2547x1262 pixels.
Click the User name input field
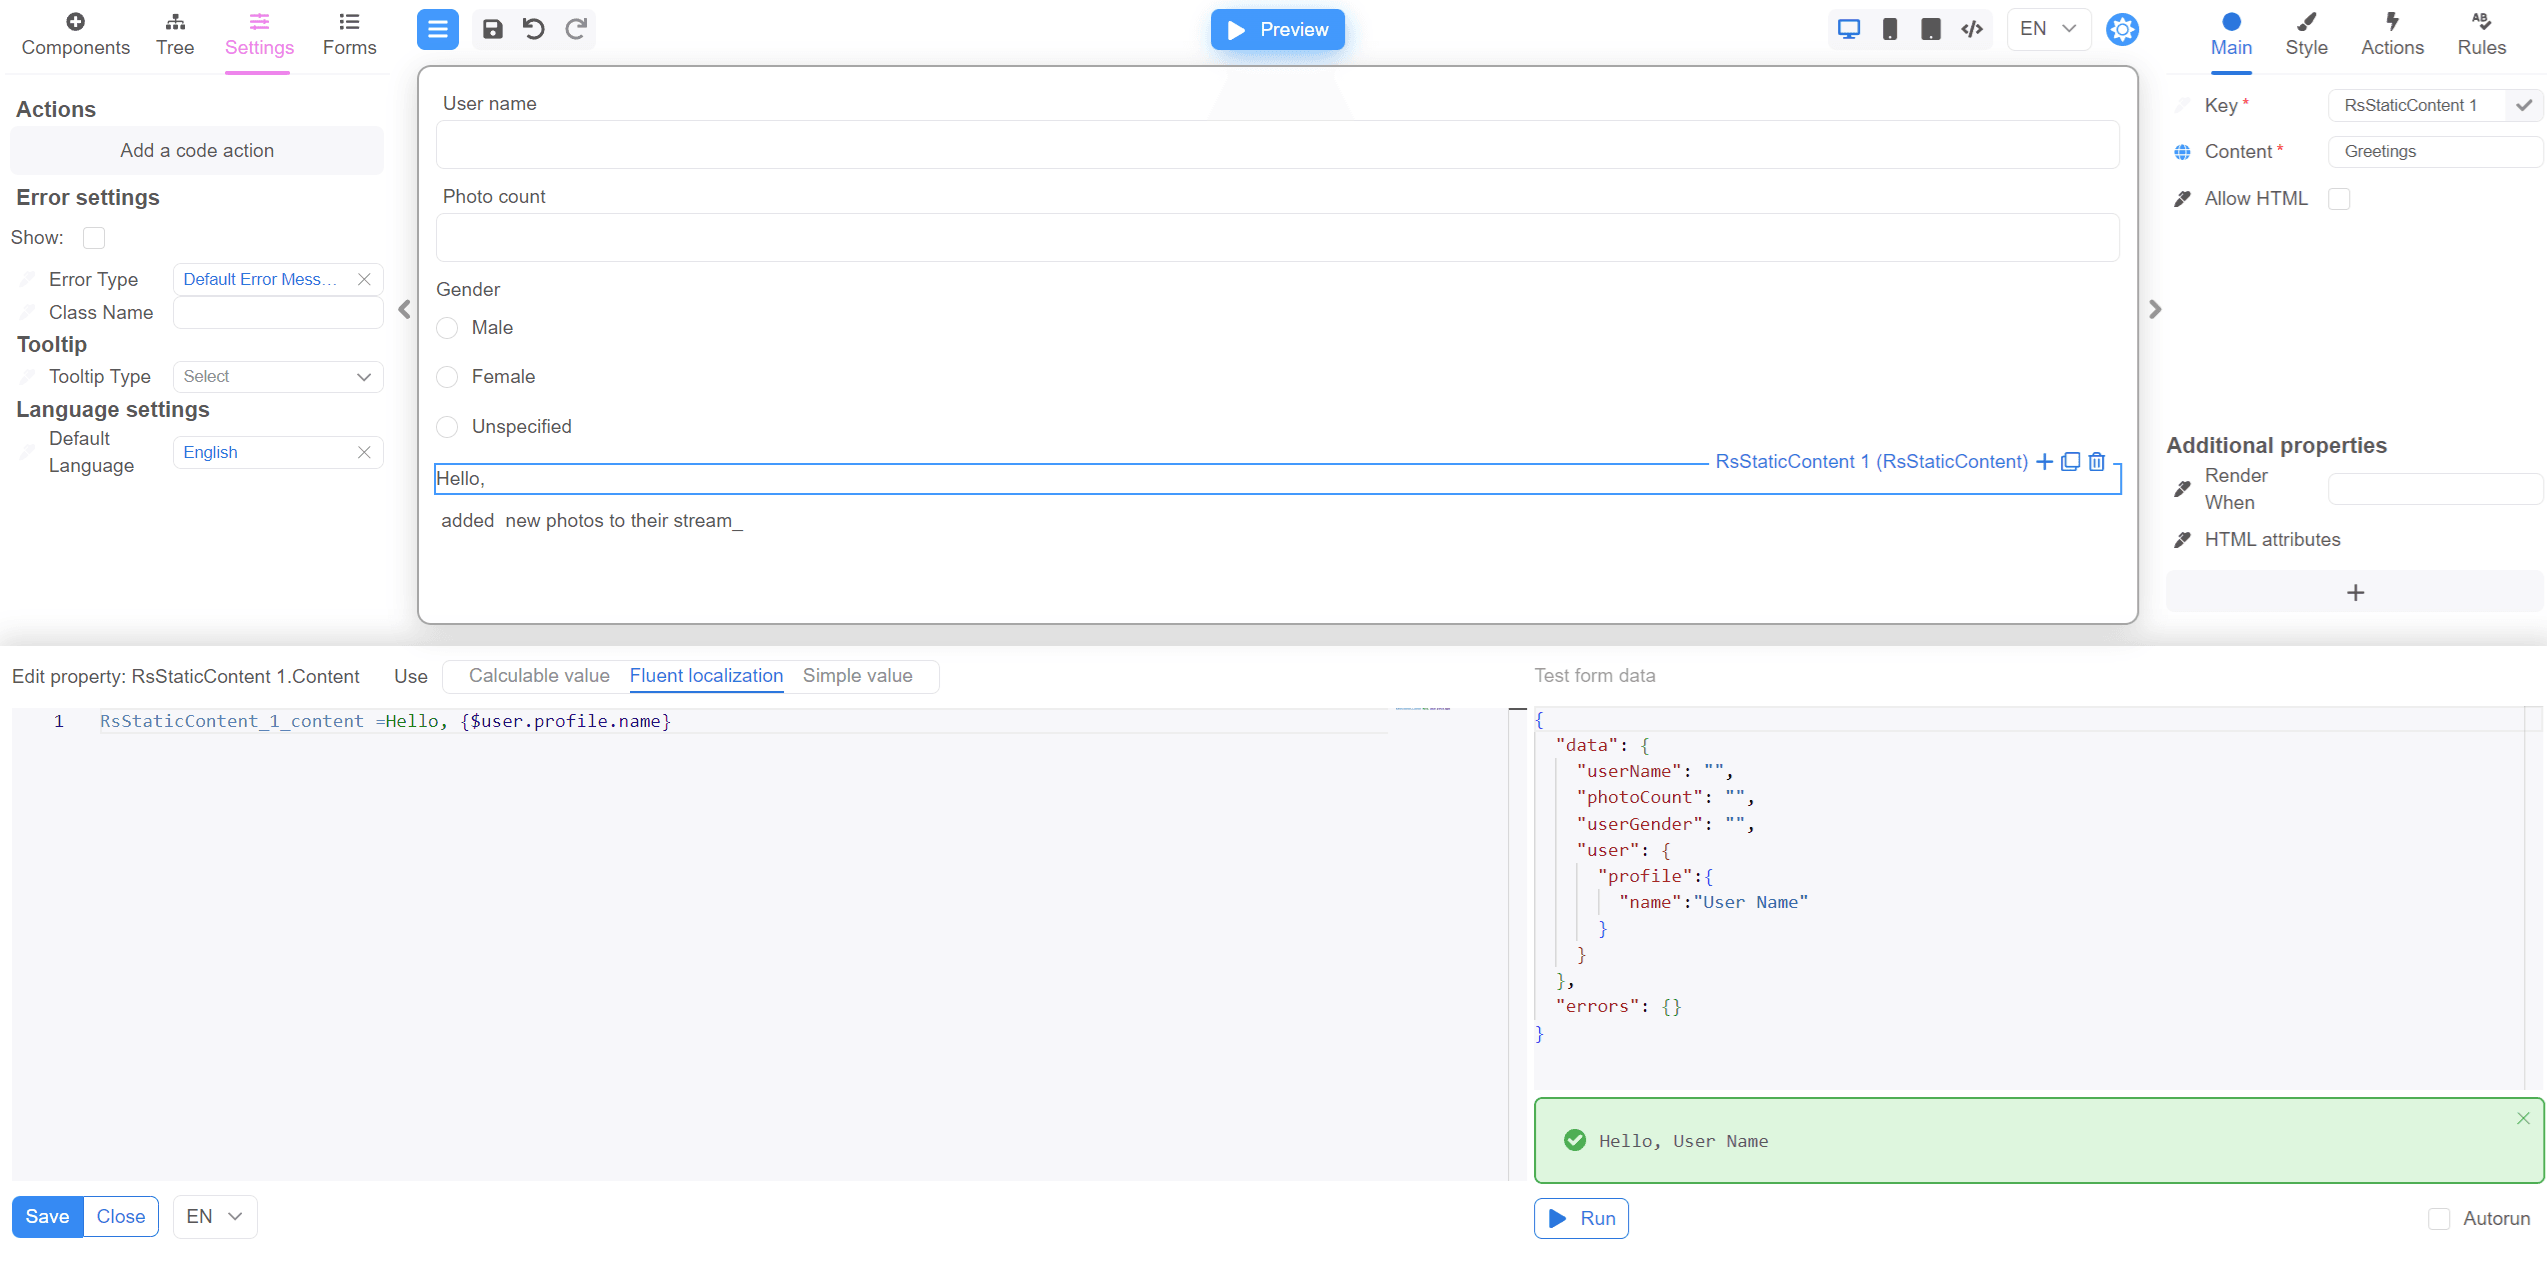pos(1277,145)
